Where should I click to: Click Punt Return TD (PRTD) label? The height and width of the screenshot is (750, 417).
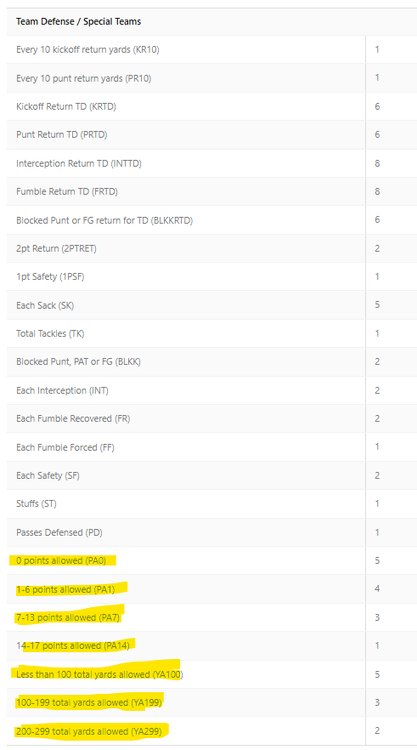pyautogui.click(x=62, y=134)
